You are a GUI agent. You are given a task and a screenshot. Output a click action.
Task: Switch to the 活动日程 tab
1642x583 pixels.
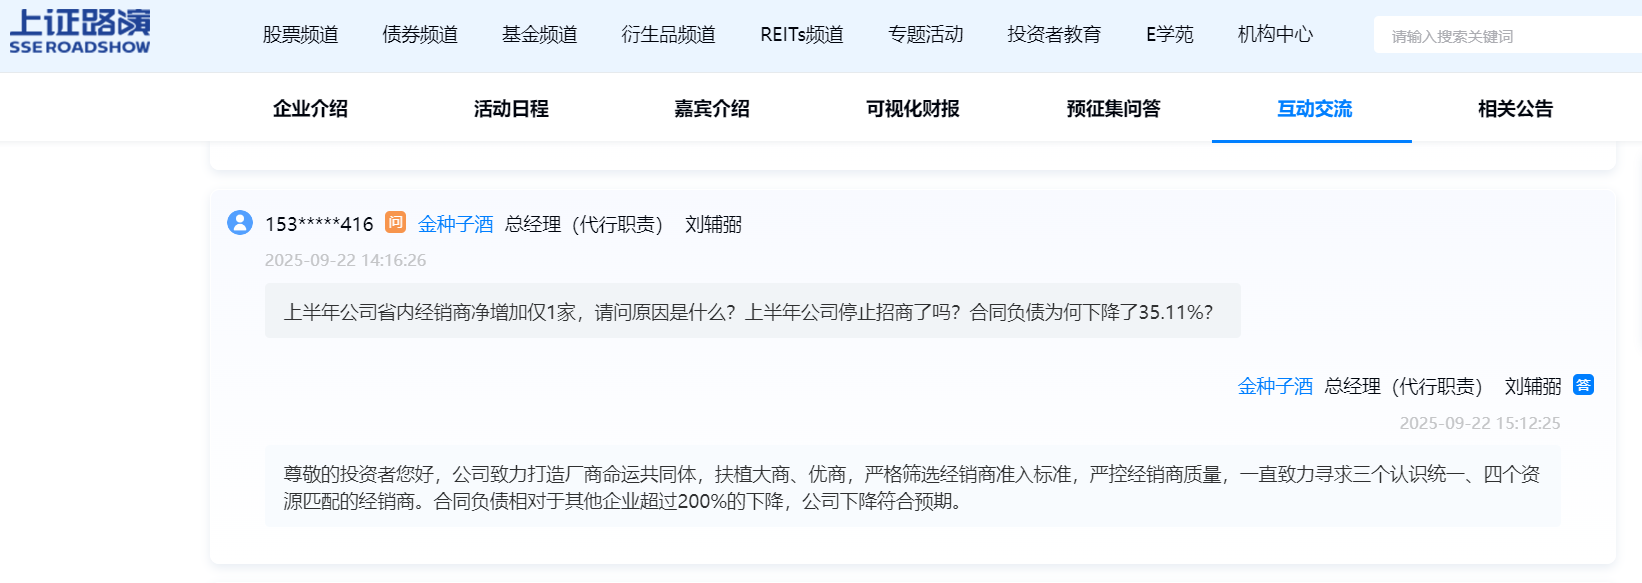click(511, 109)
